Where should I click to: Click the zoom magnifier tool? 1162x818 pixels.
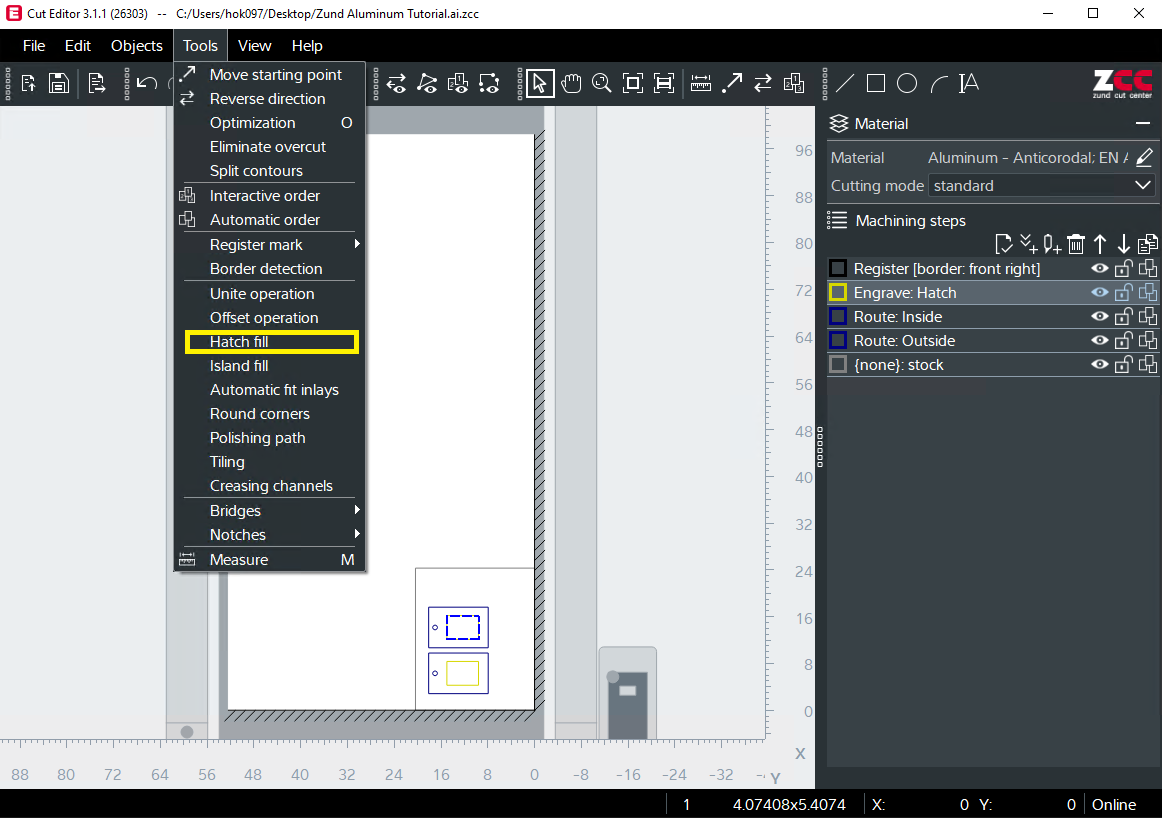click(602, 83)
